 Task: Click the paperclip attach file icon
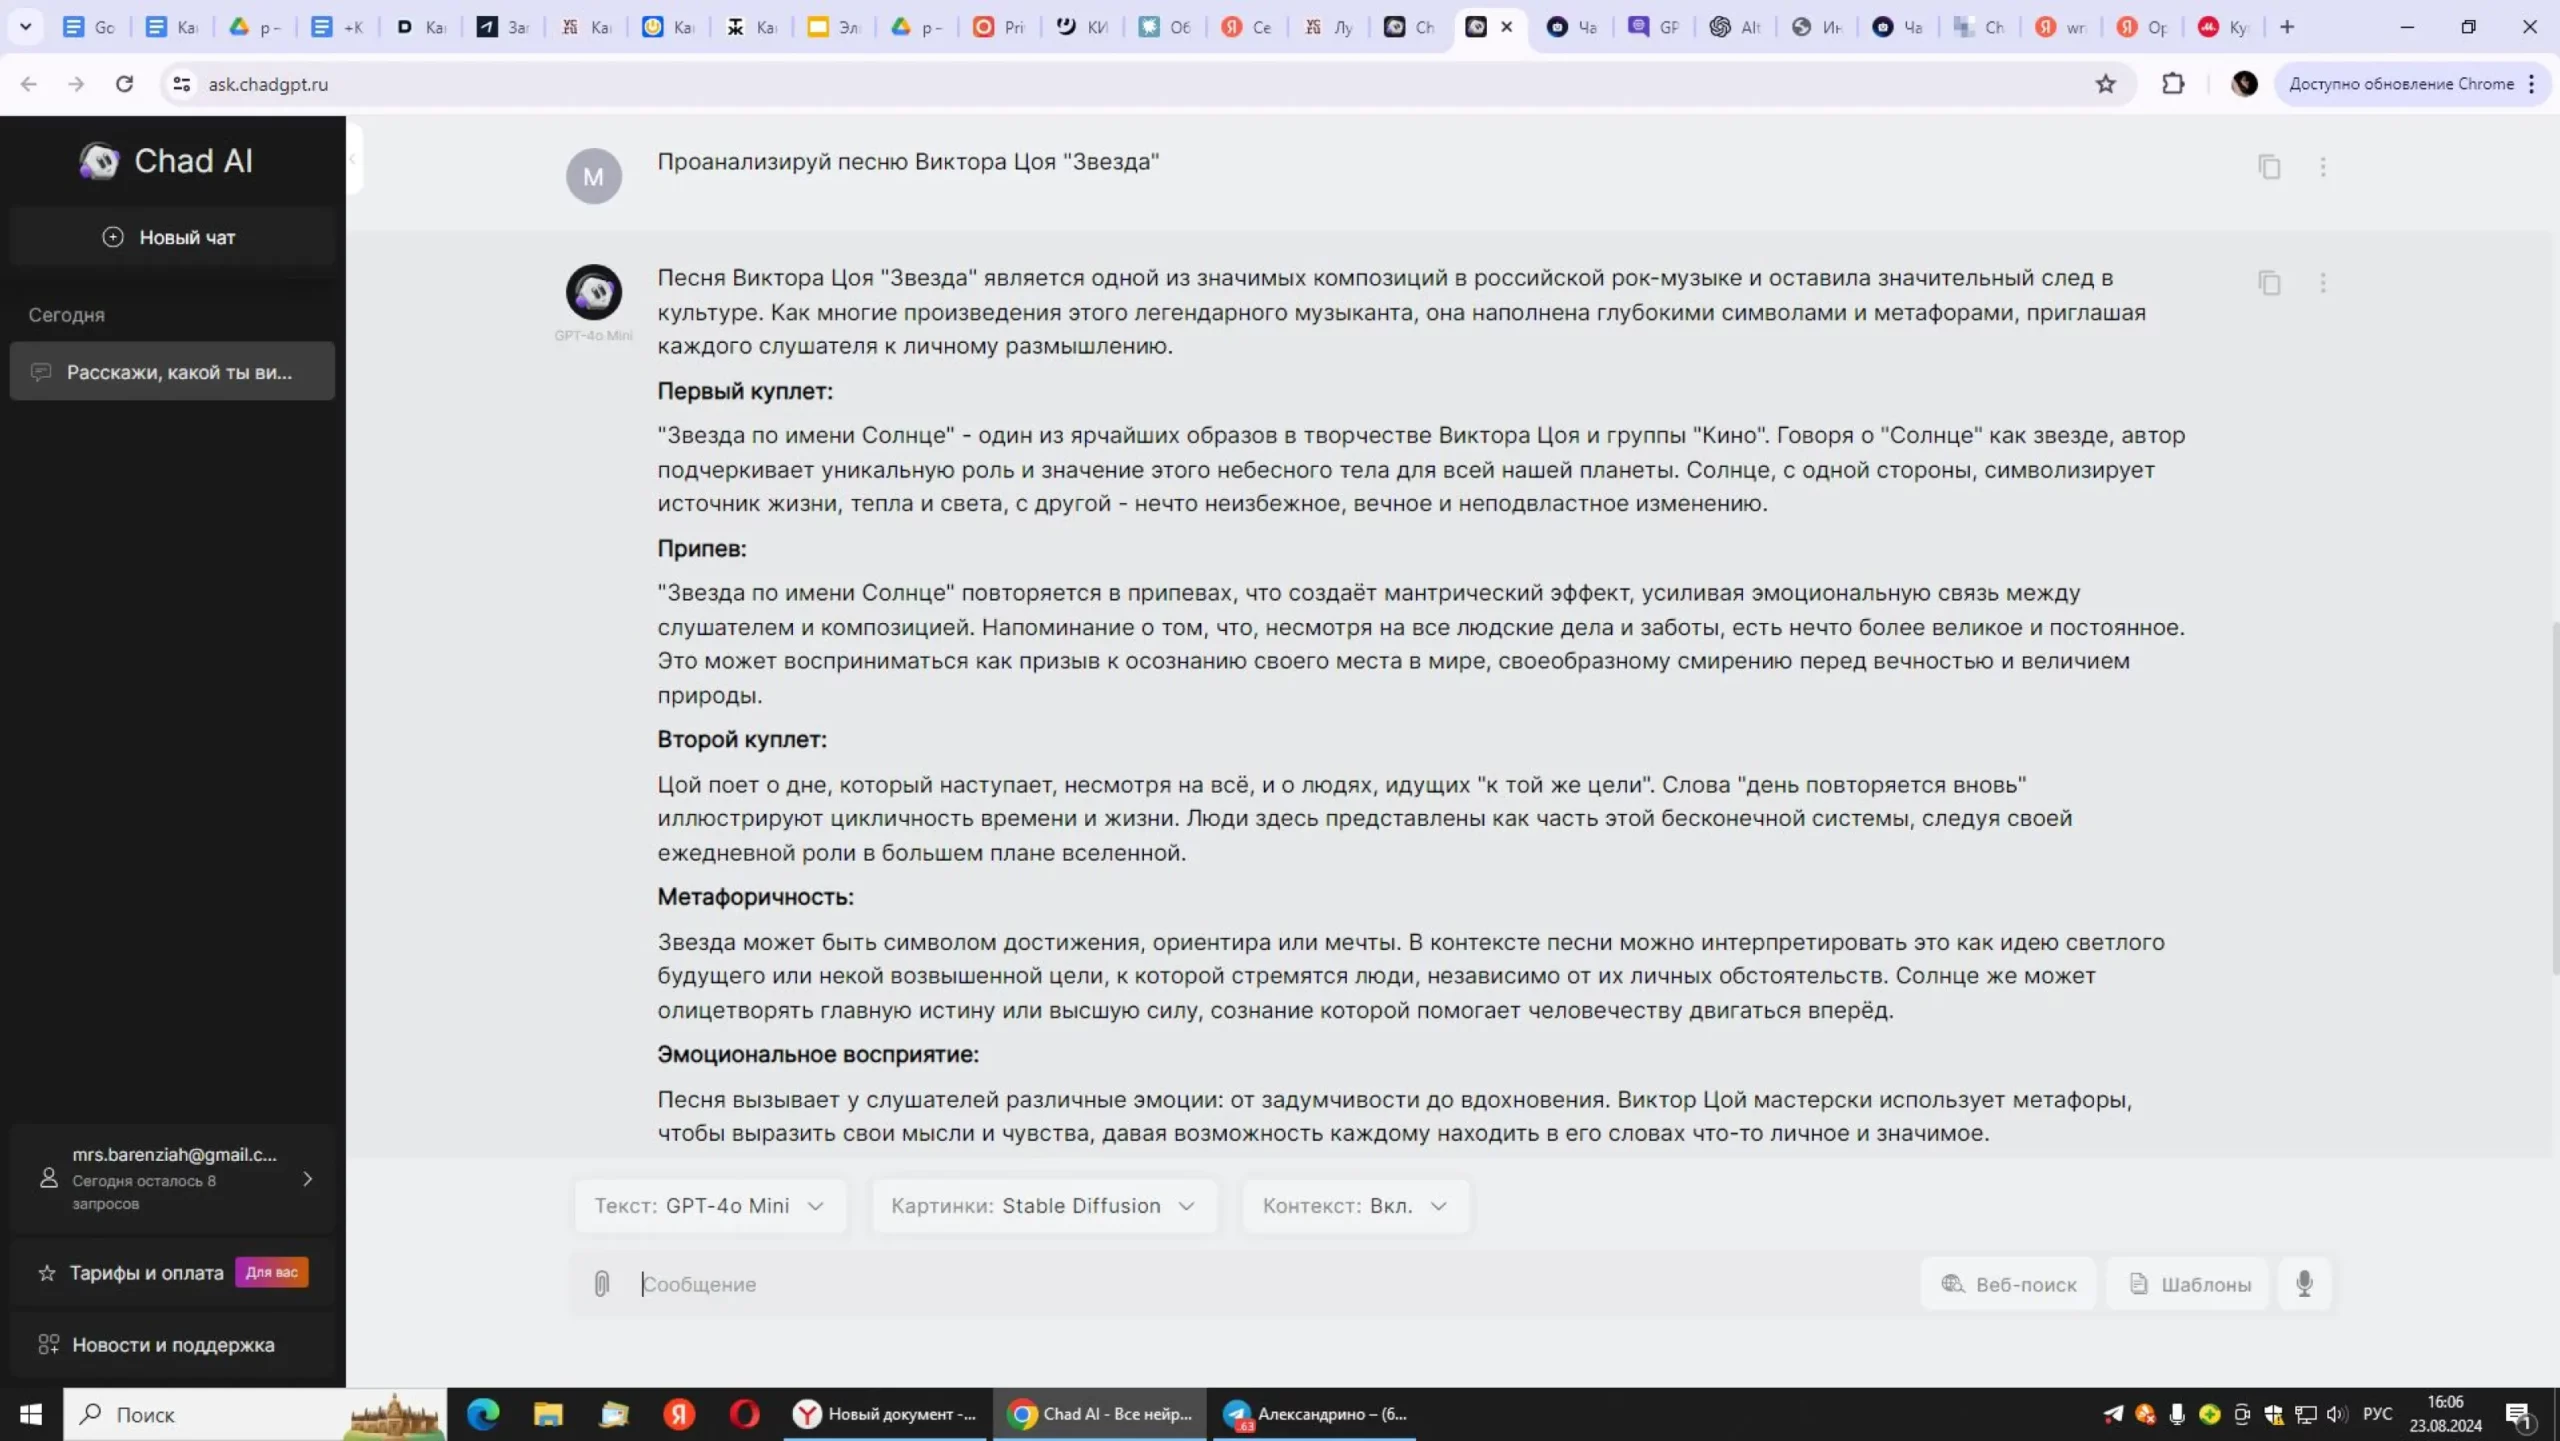click(x=601, y=1284)
